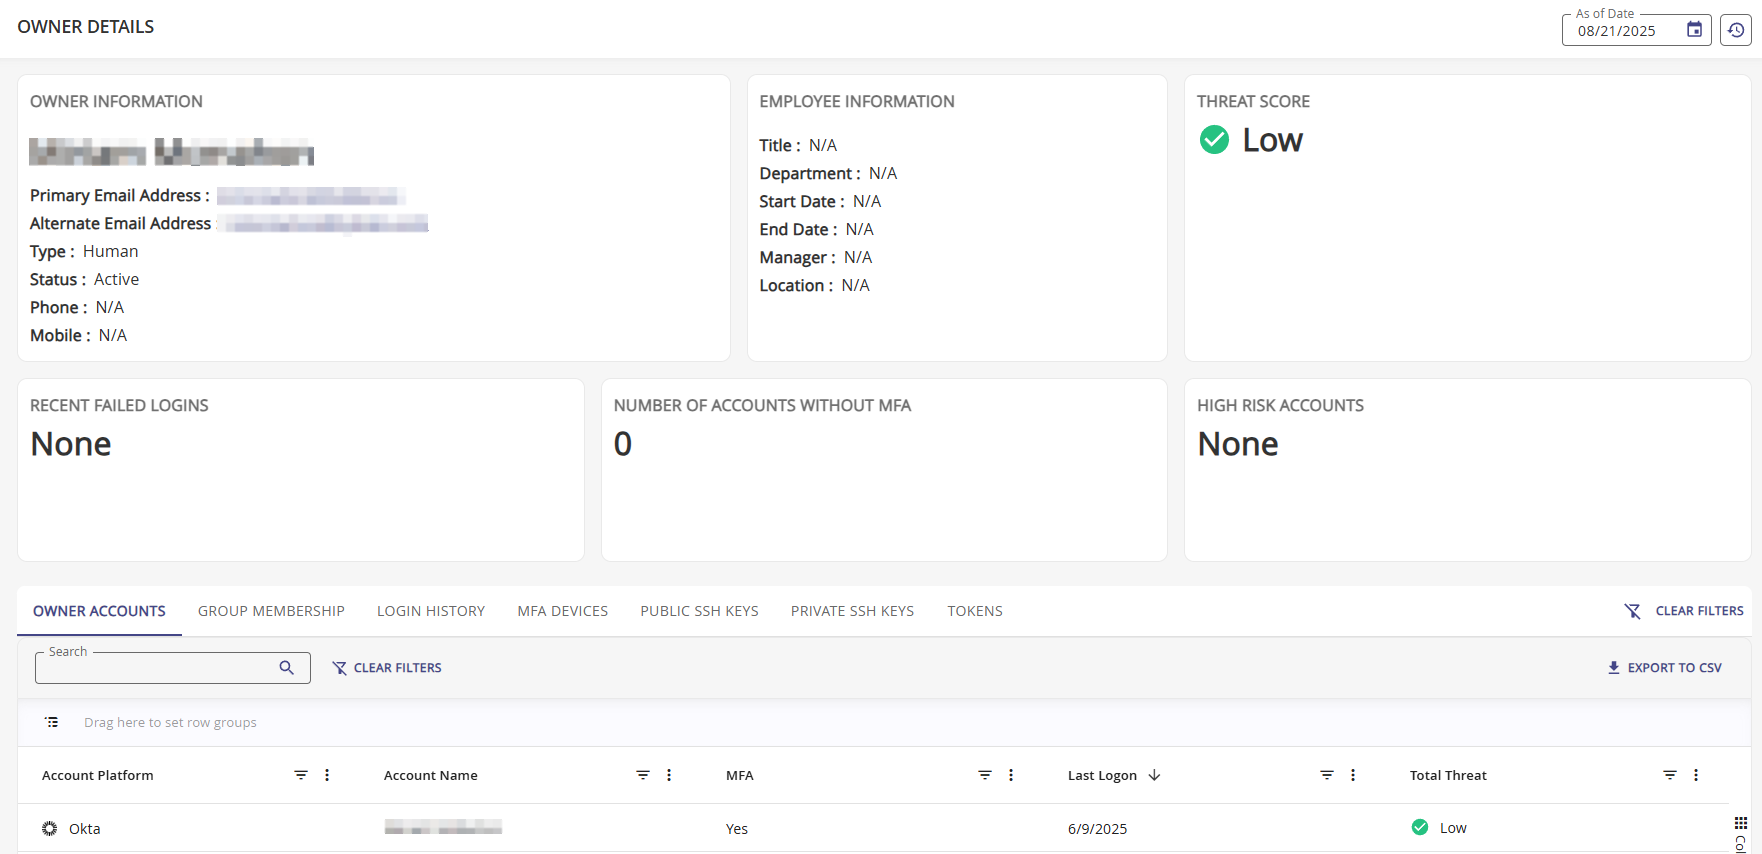
Task: Click the search magnifier icon
Action: tap(287, 668)
